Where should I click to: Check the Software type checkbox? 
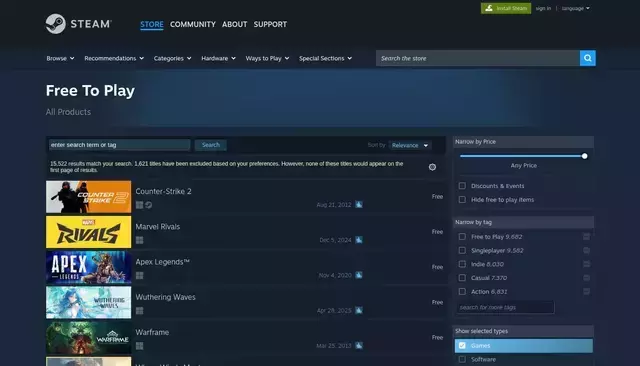coord(462,359)
